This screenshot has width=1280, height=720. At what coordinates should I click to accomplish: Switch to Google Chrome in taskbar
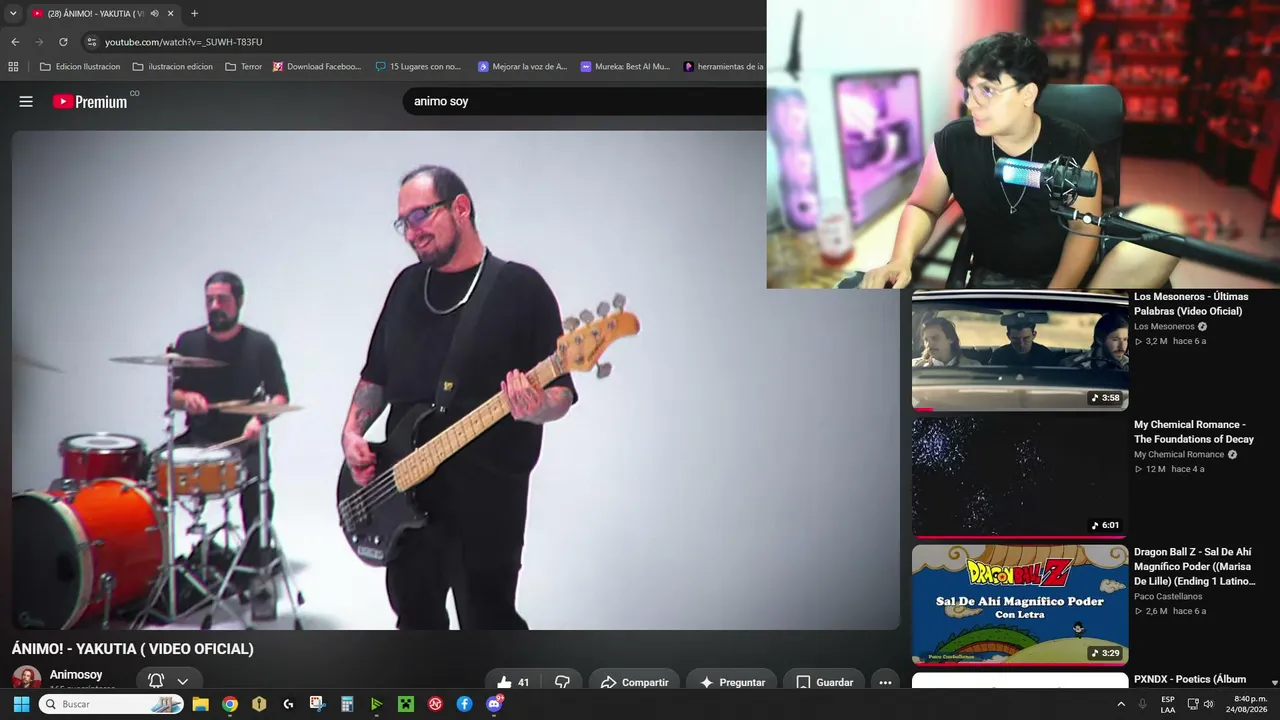pos(230,704)
